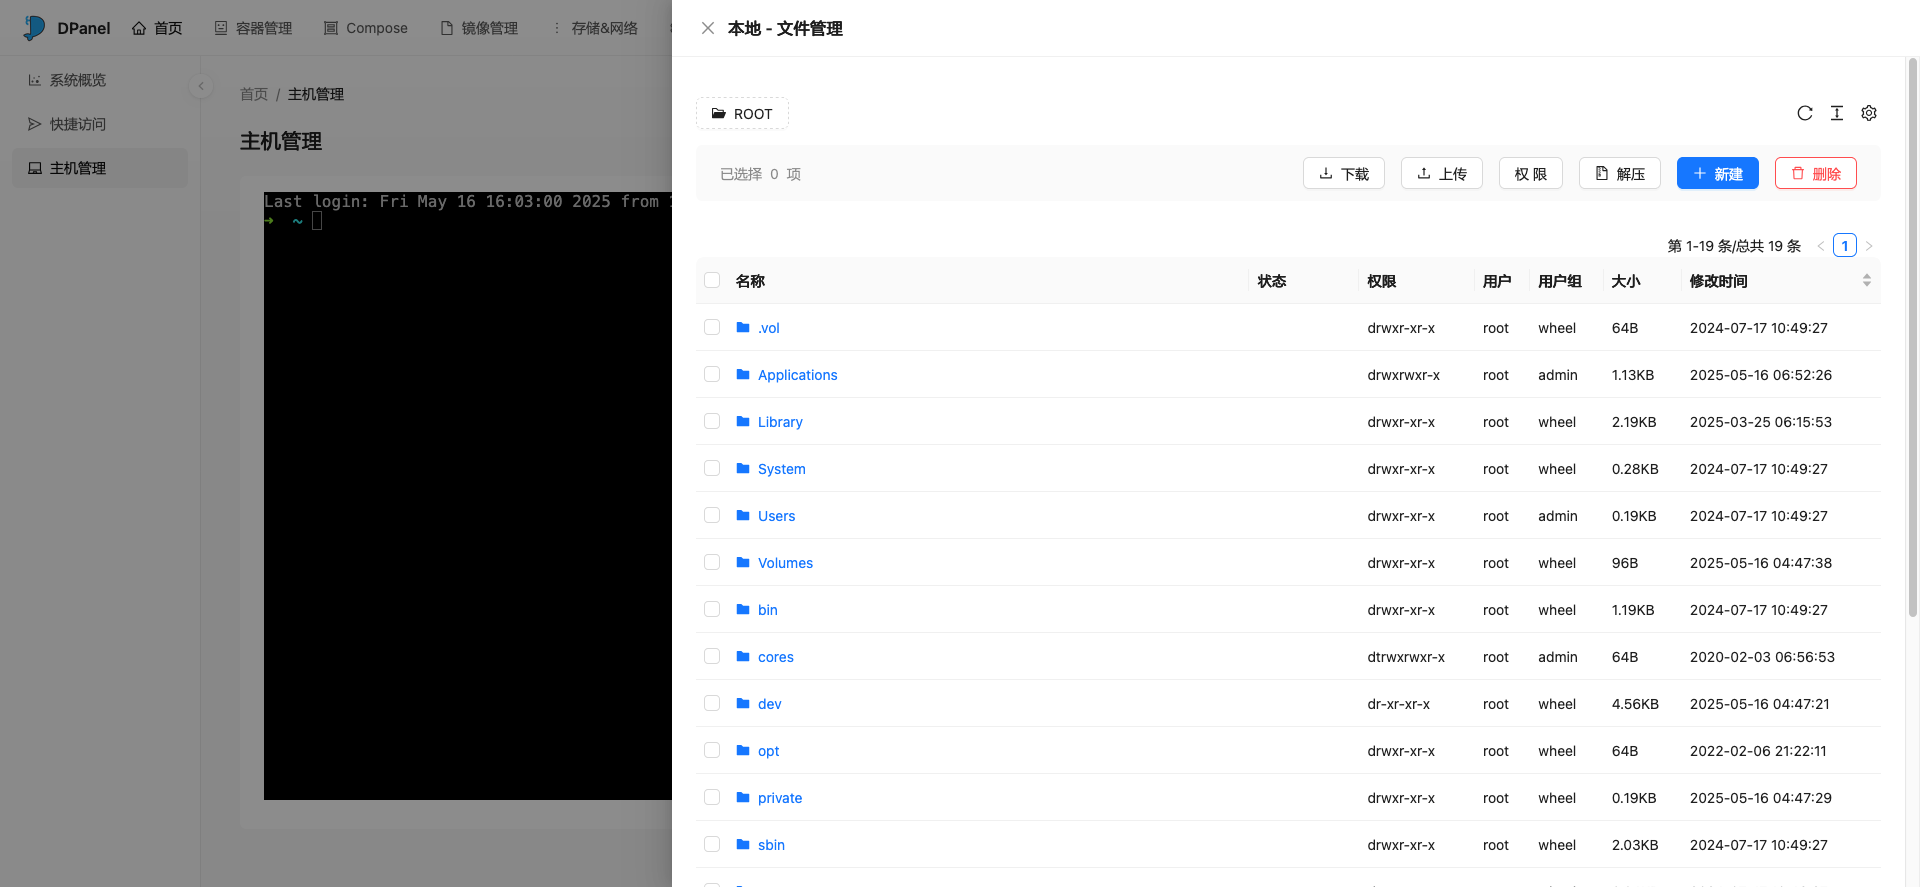The height and width of the screenshot is (887, 1920).
Task: Select 主机管理 in the sidebar
Action: (100, 168)
